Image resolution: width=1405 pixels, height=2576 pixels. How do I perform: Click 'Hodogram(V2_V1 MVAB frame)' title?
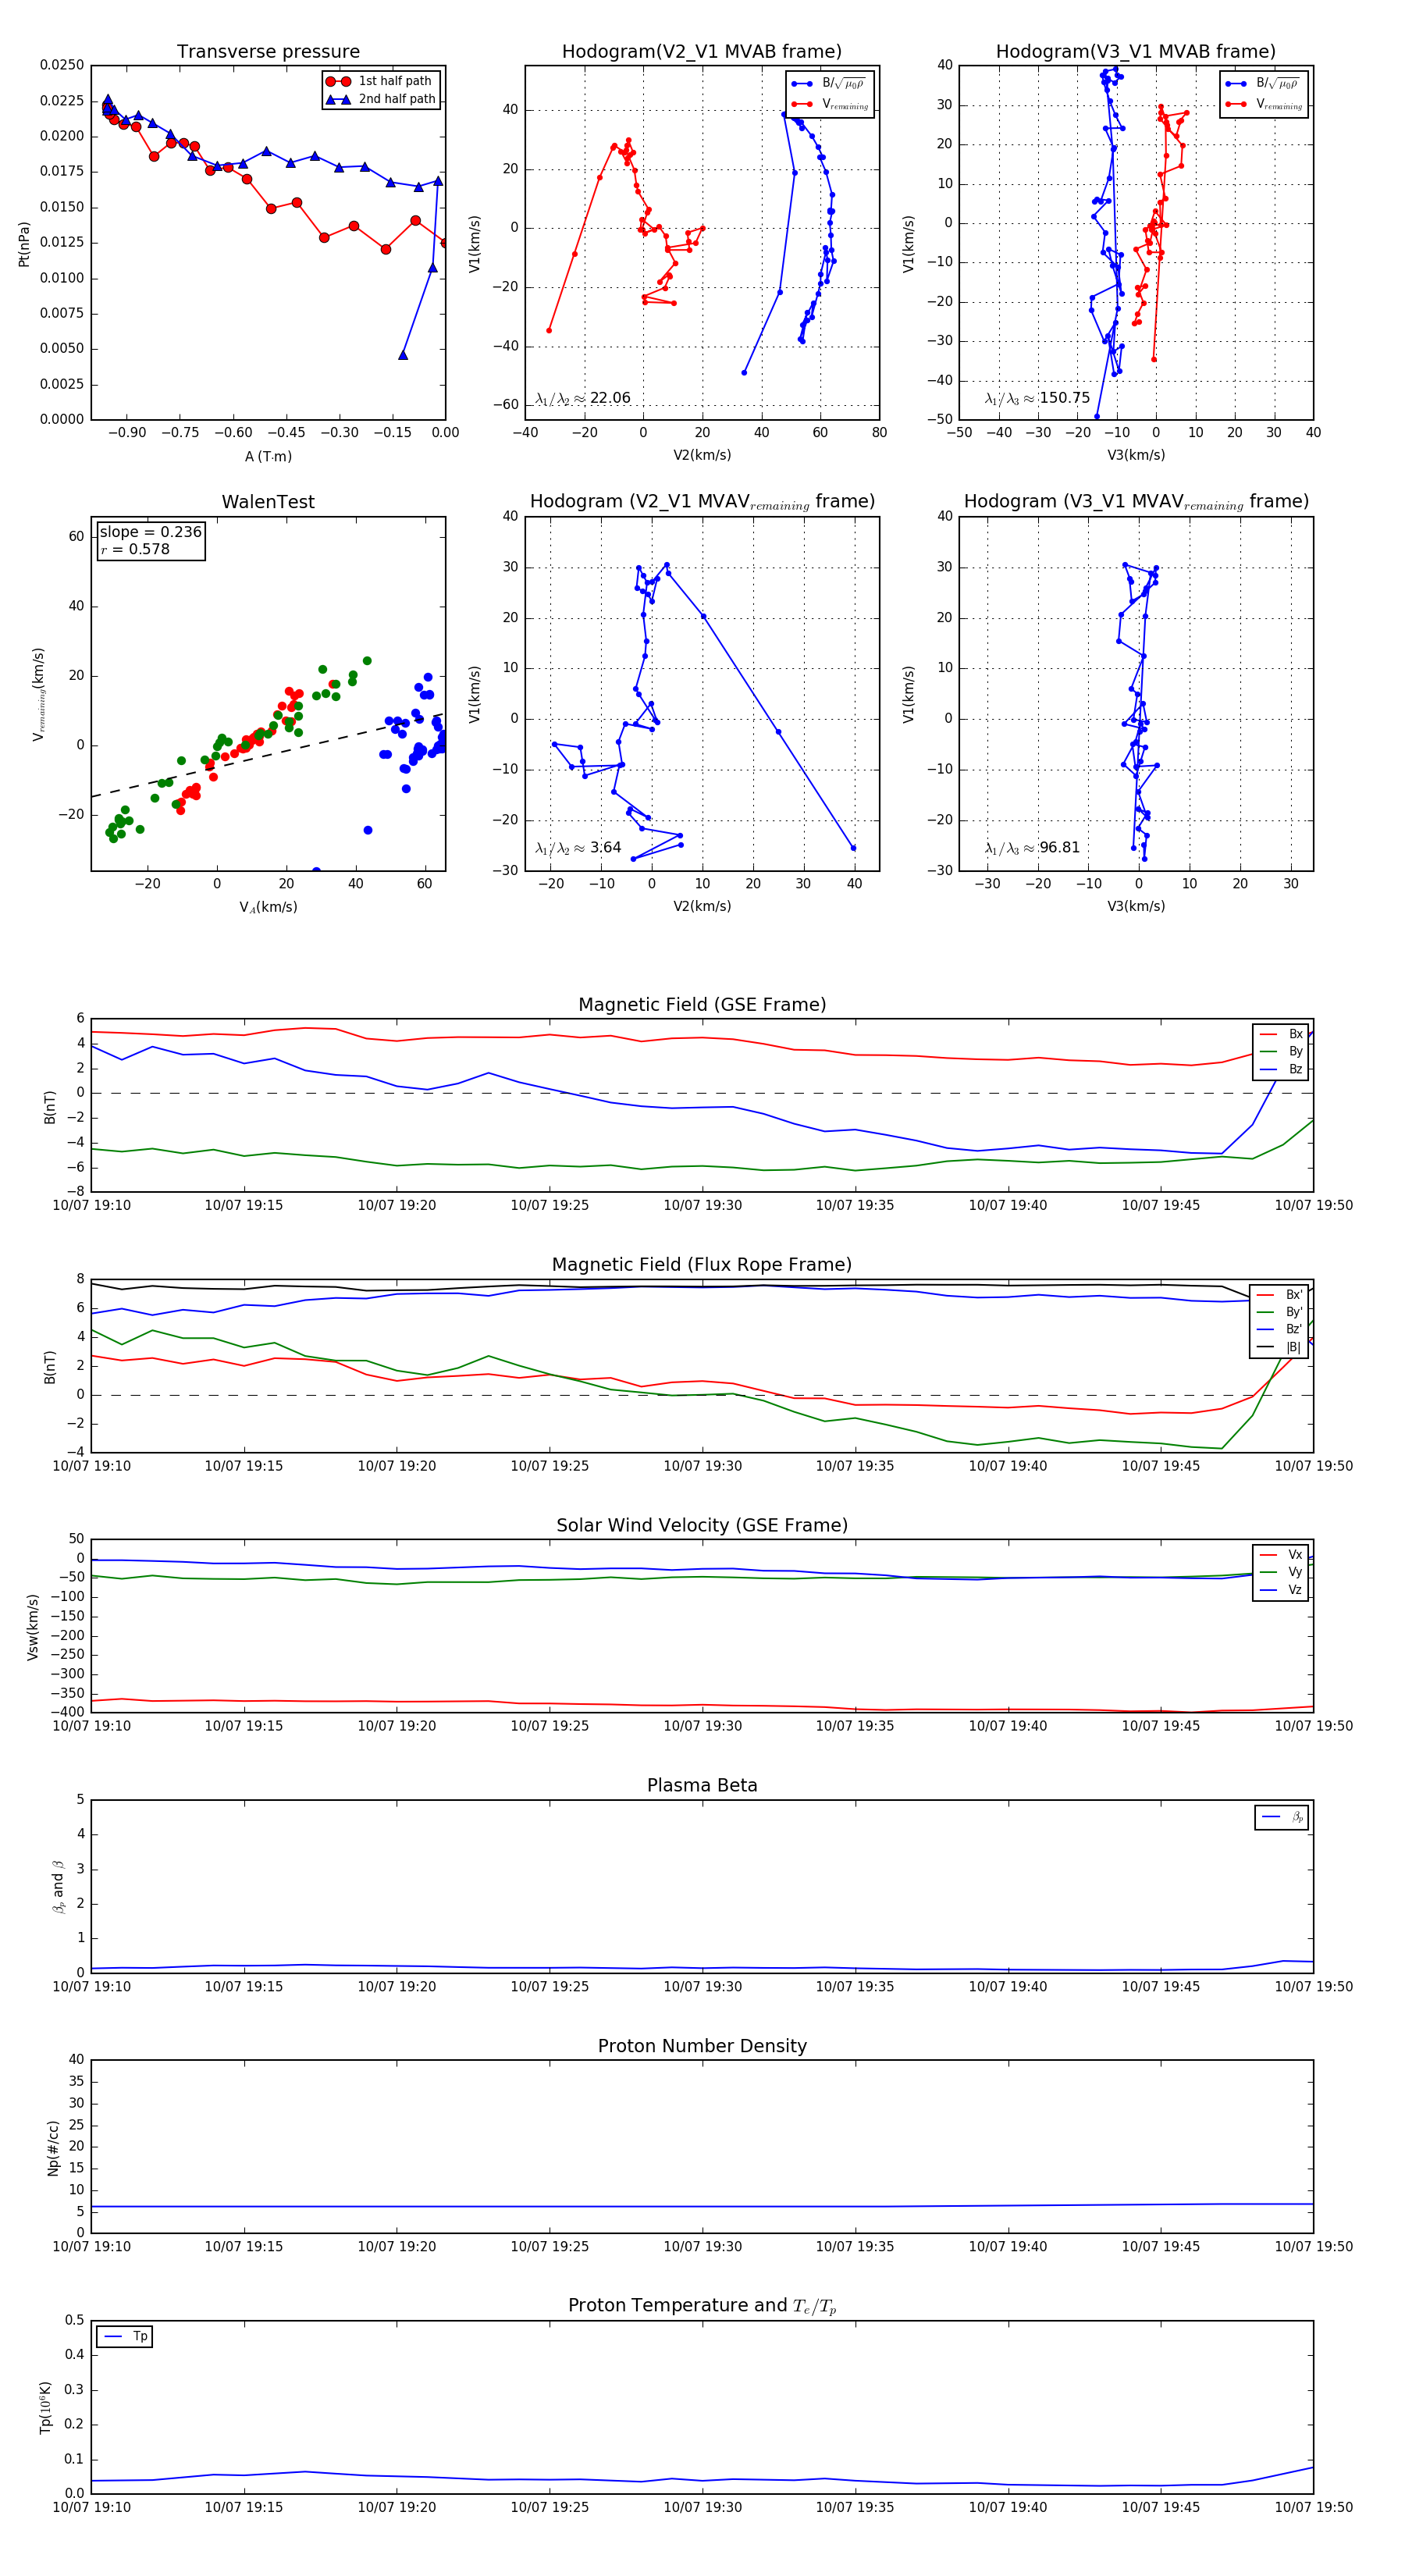(x=702, y=51)
